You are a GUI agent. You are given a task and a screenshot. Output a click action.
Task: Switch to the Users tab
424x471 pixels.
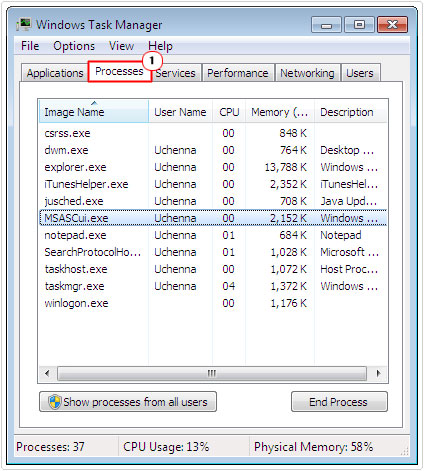(x=360, y=73)
